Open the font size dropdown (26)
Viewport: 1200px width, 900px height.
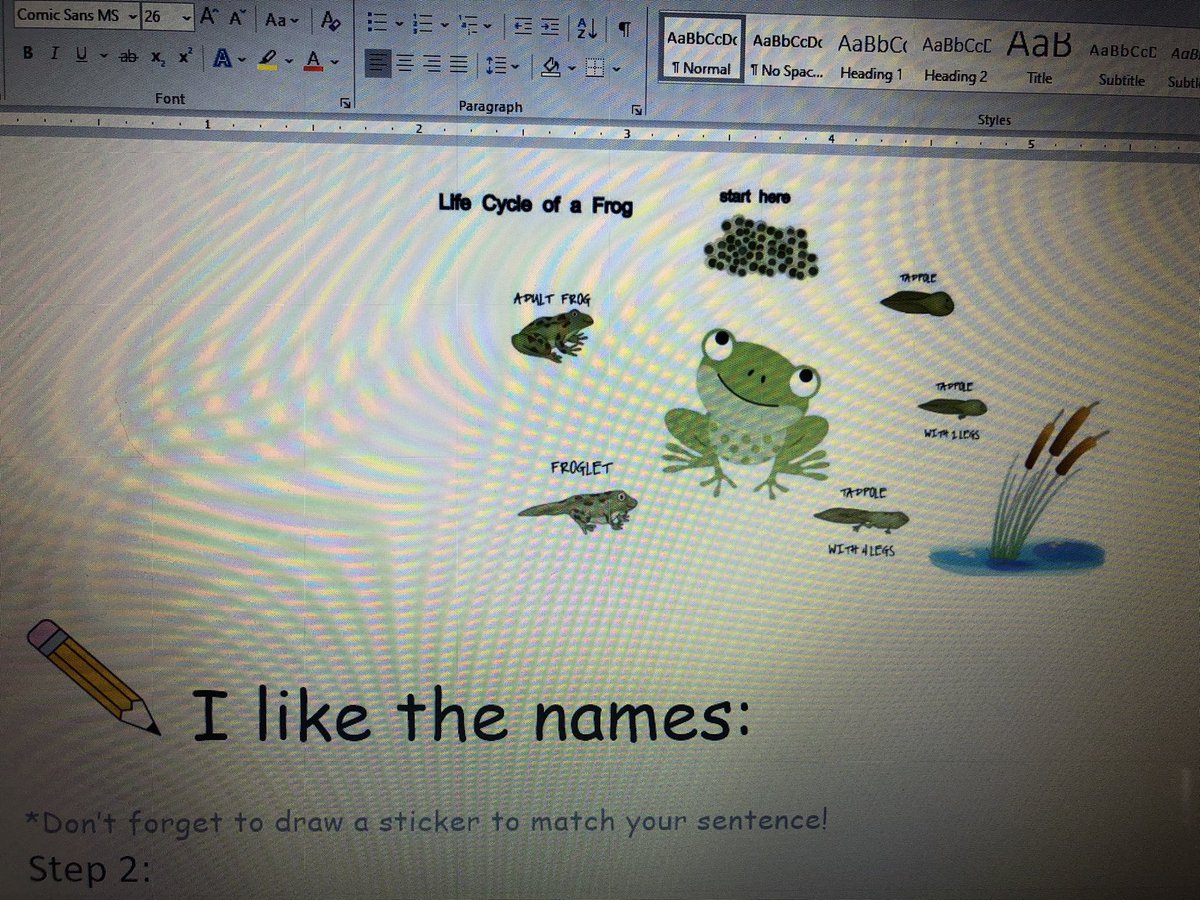[x=187, y=18]
